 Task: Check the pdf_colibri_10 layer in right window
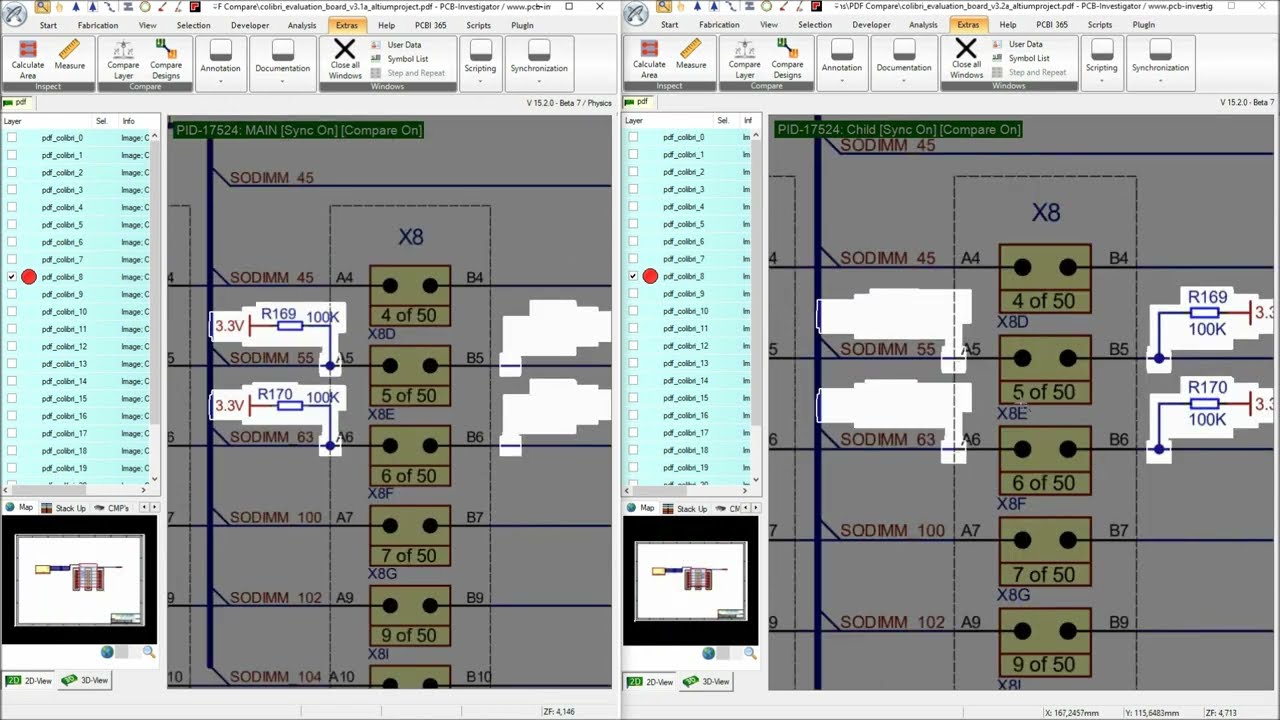point(633,311)
